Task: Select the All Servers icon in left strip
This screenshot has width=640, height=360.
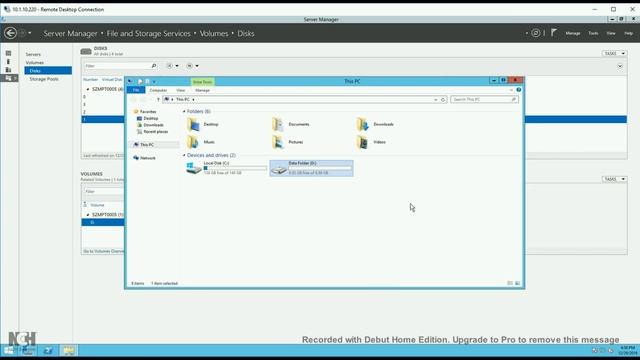Action: (8, 70)
